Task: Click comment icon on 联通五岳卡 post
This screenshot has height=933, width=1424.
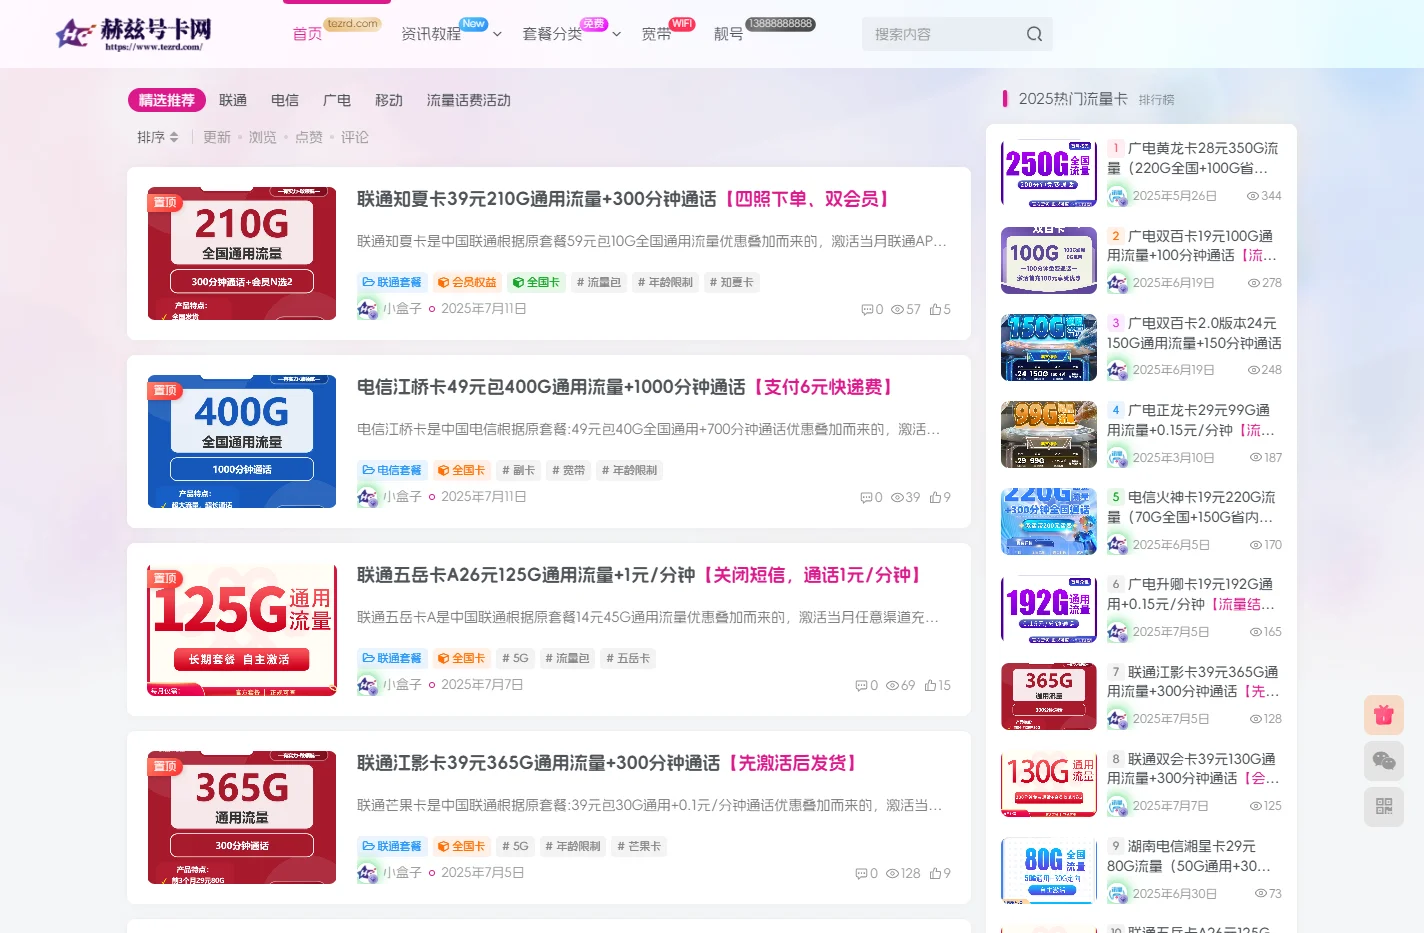Action: pos(861,686)
